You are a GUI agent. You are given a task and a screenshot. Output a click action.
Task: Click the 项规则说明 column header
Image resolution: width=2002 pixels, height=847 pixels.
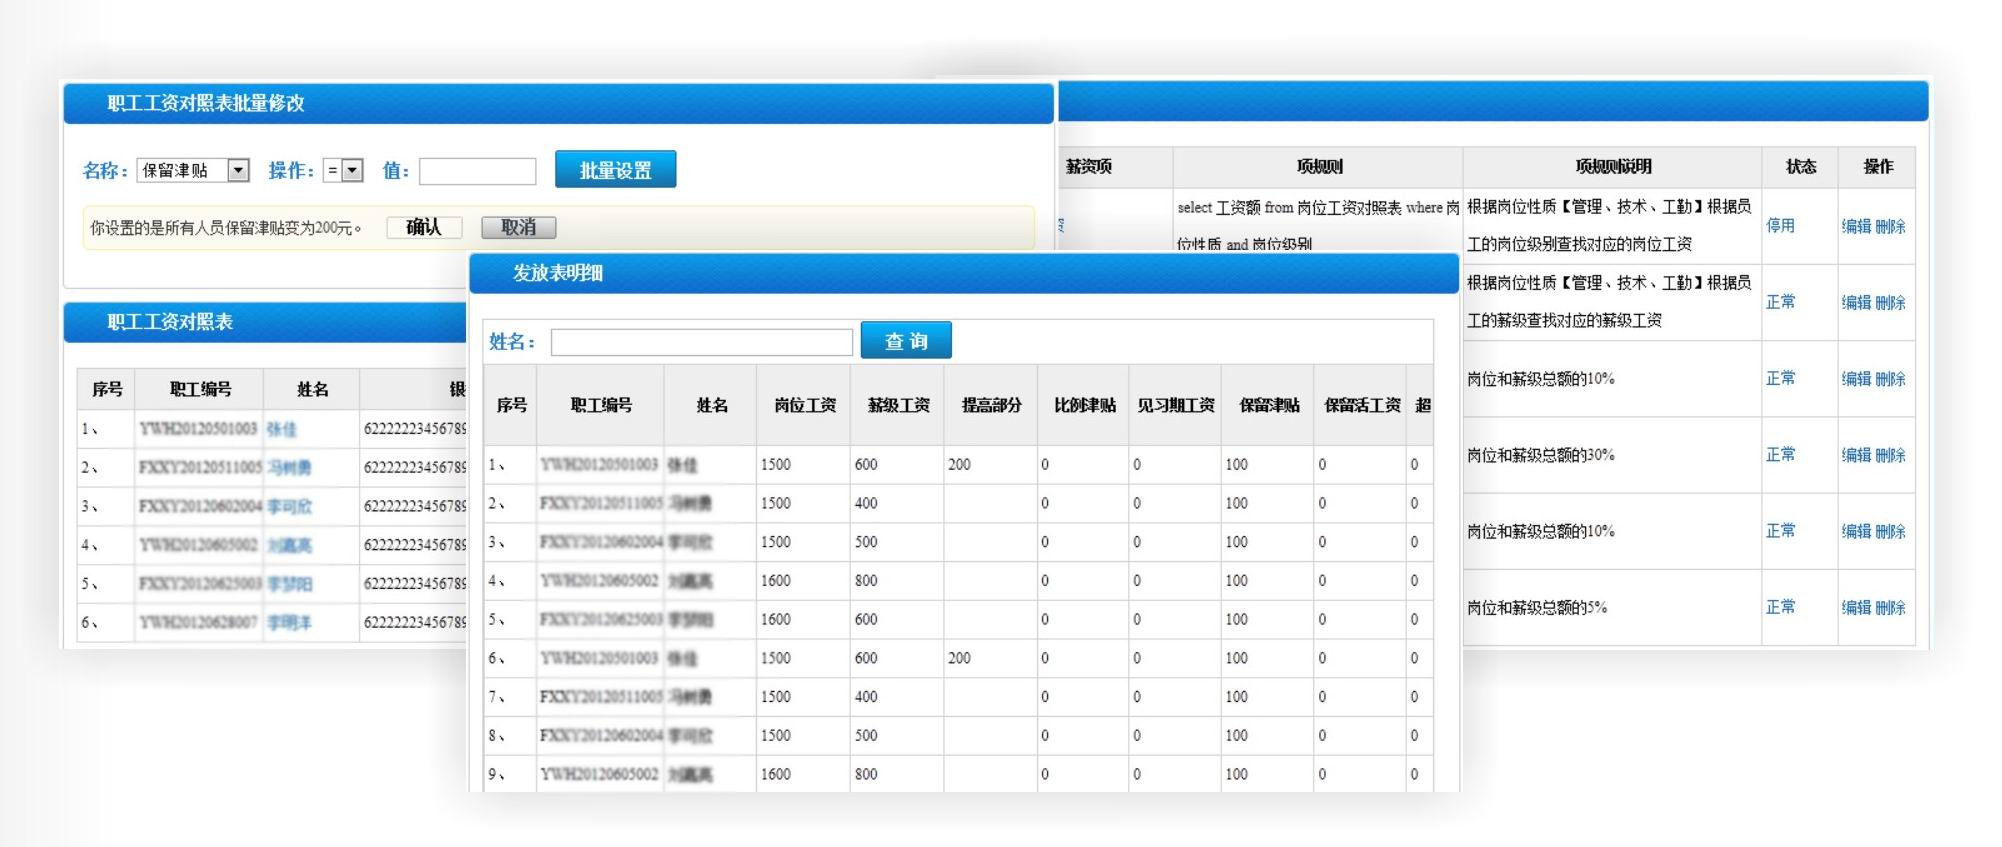tap(1612, 167)
